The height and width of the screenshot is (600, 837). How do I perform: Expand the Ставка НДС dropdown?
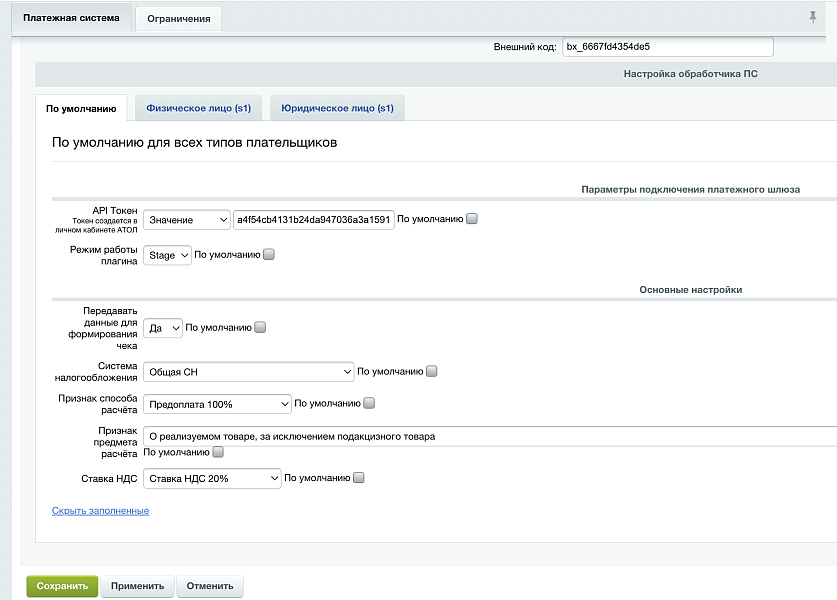(x=213, y=479)
